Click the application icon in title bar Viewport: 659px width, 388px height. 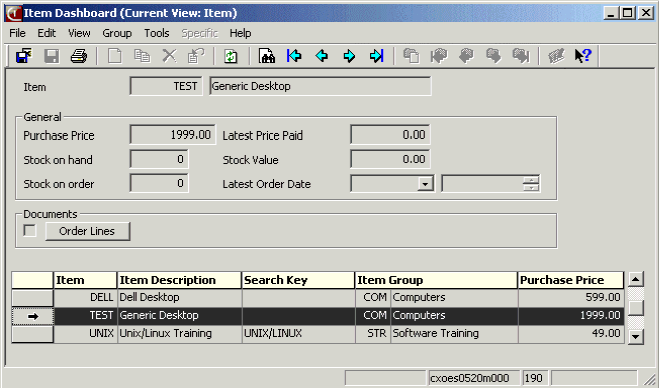(x=13, y=13)
